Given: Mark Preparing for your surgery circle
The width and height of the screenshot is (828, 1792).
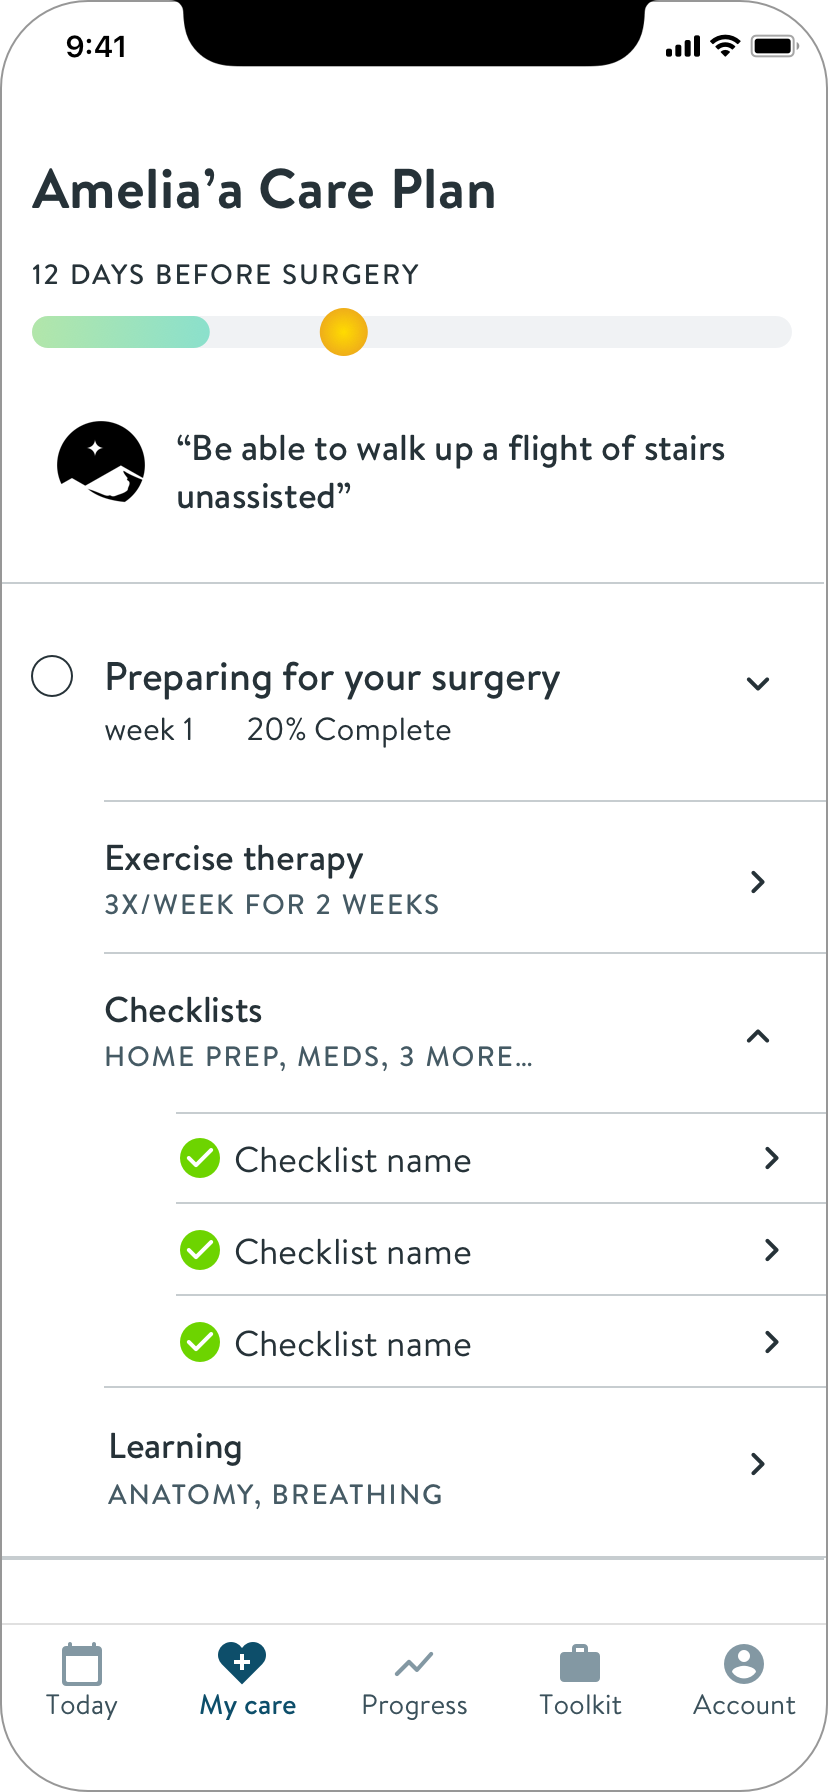Looking at the screenshot, I should click(52, 676).
